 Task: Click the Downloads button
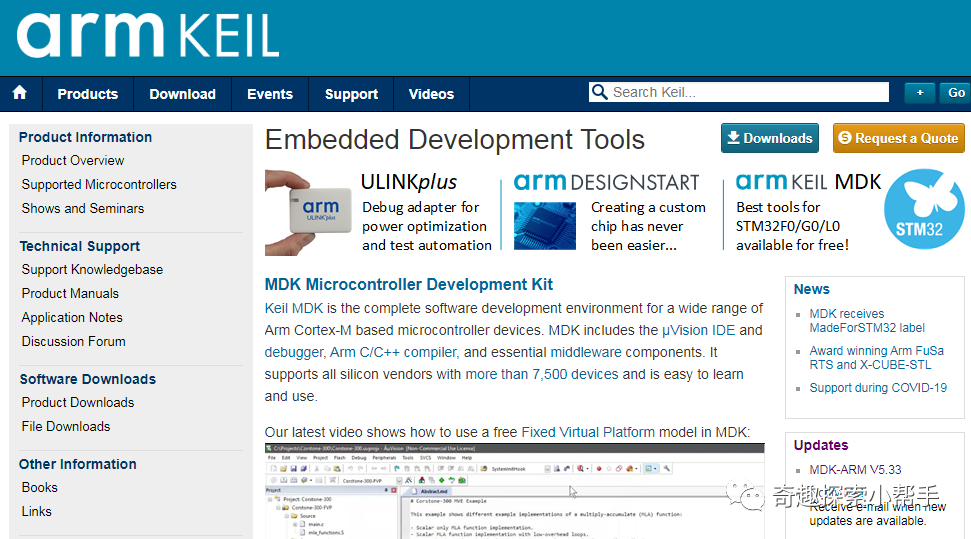[x=770, y=138]
